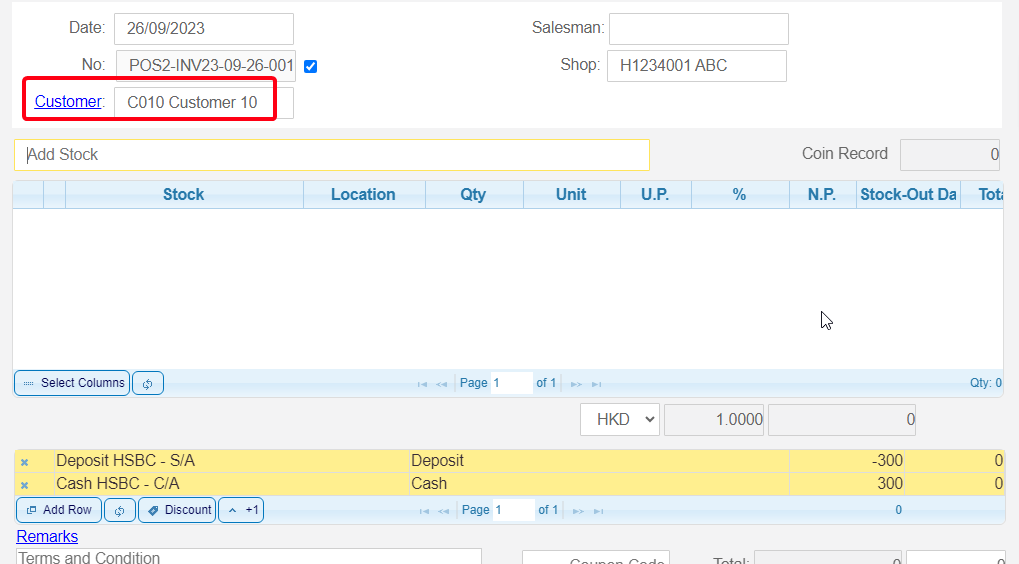
Task: Click the Salesman input field
Action: coord(698,29)
